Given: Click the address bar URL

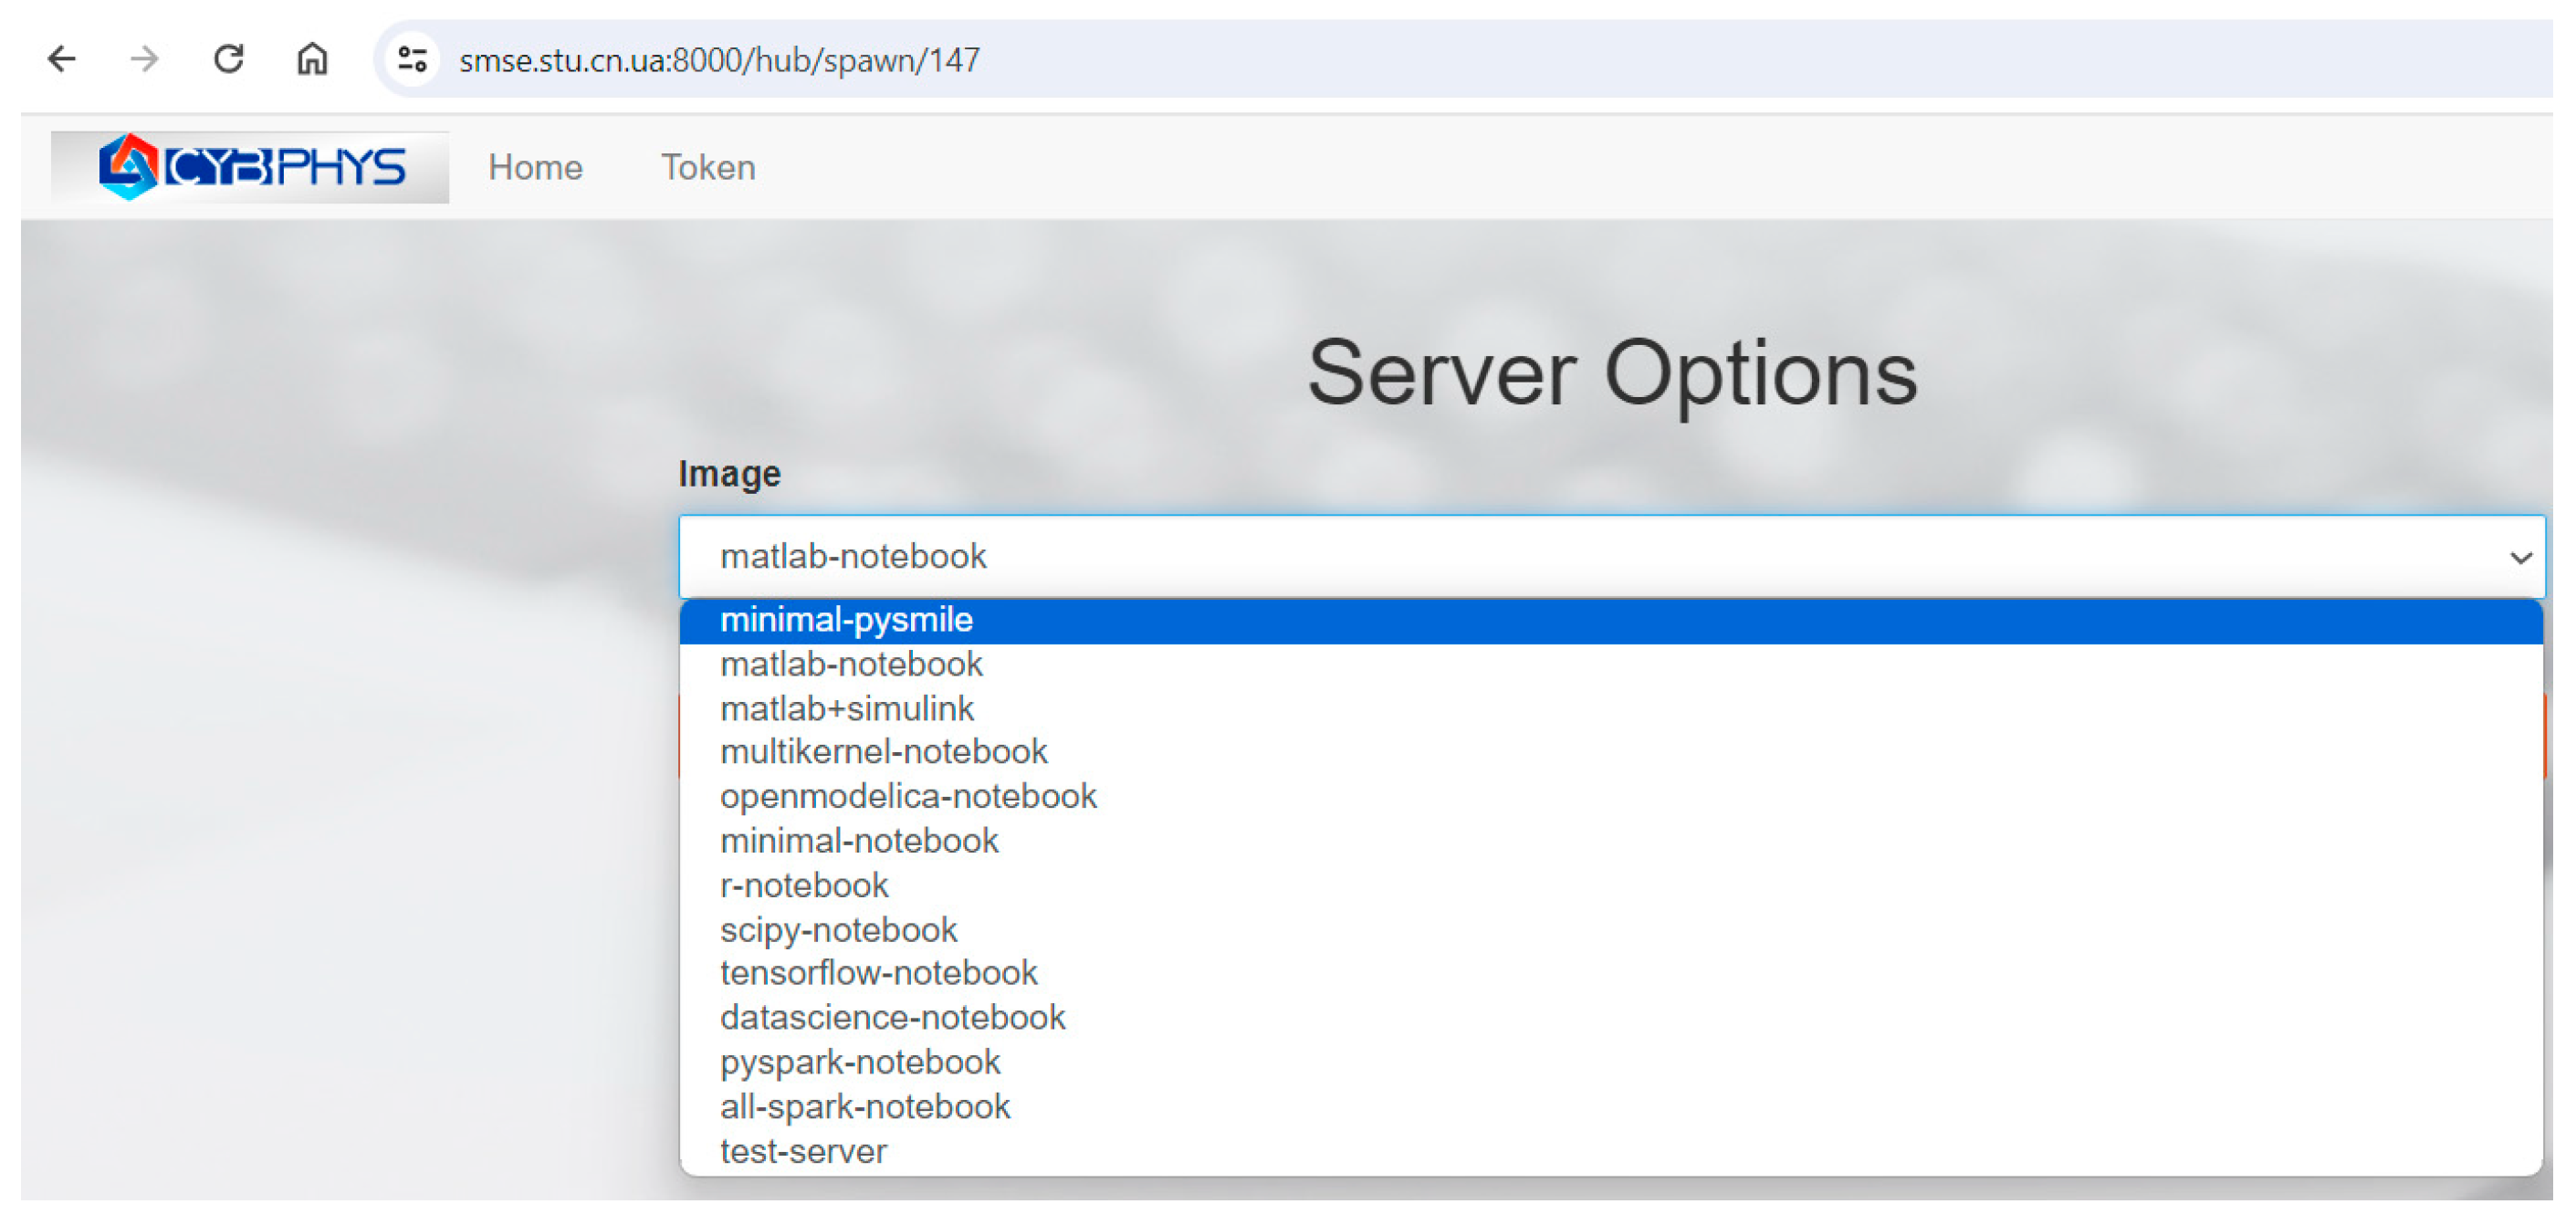Looking at the screenshot, I should click(x=720, y=60).
